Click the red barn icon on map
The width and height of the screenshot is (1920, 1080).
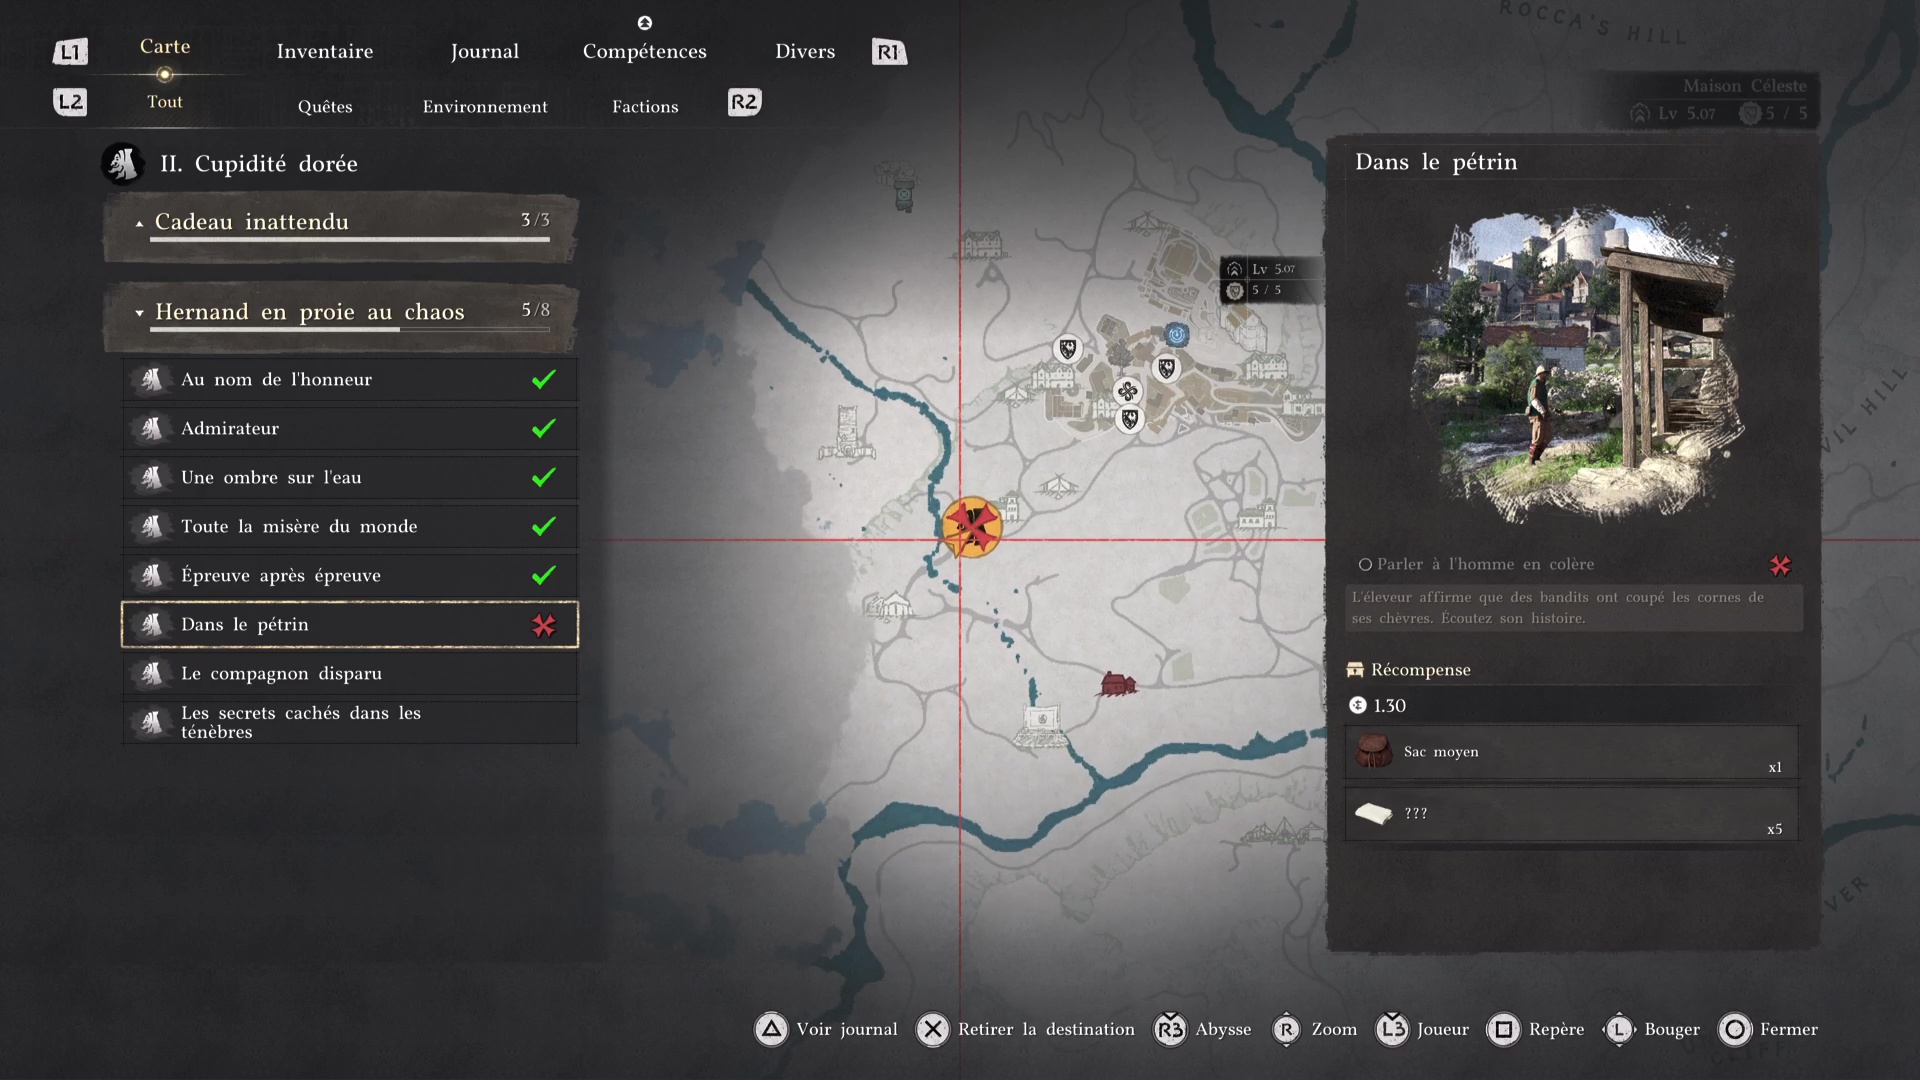(1117, 684)
